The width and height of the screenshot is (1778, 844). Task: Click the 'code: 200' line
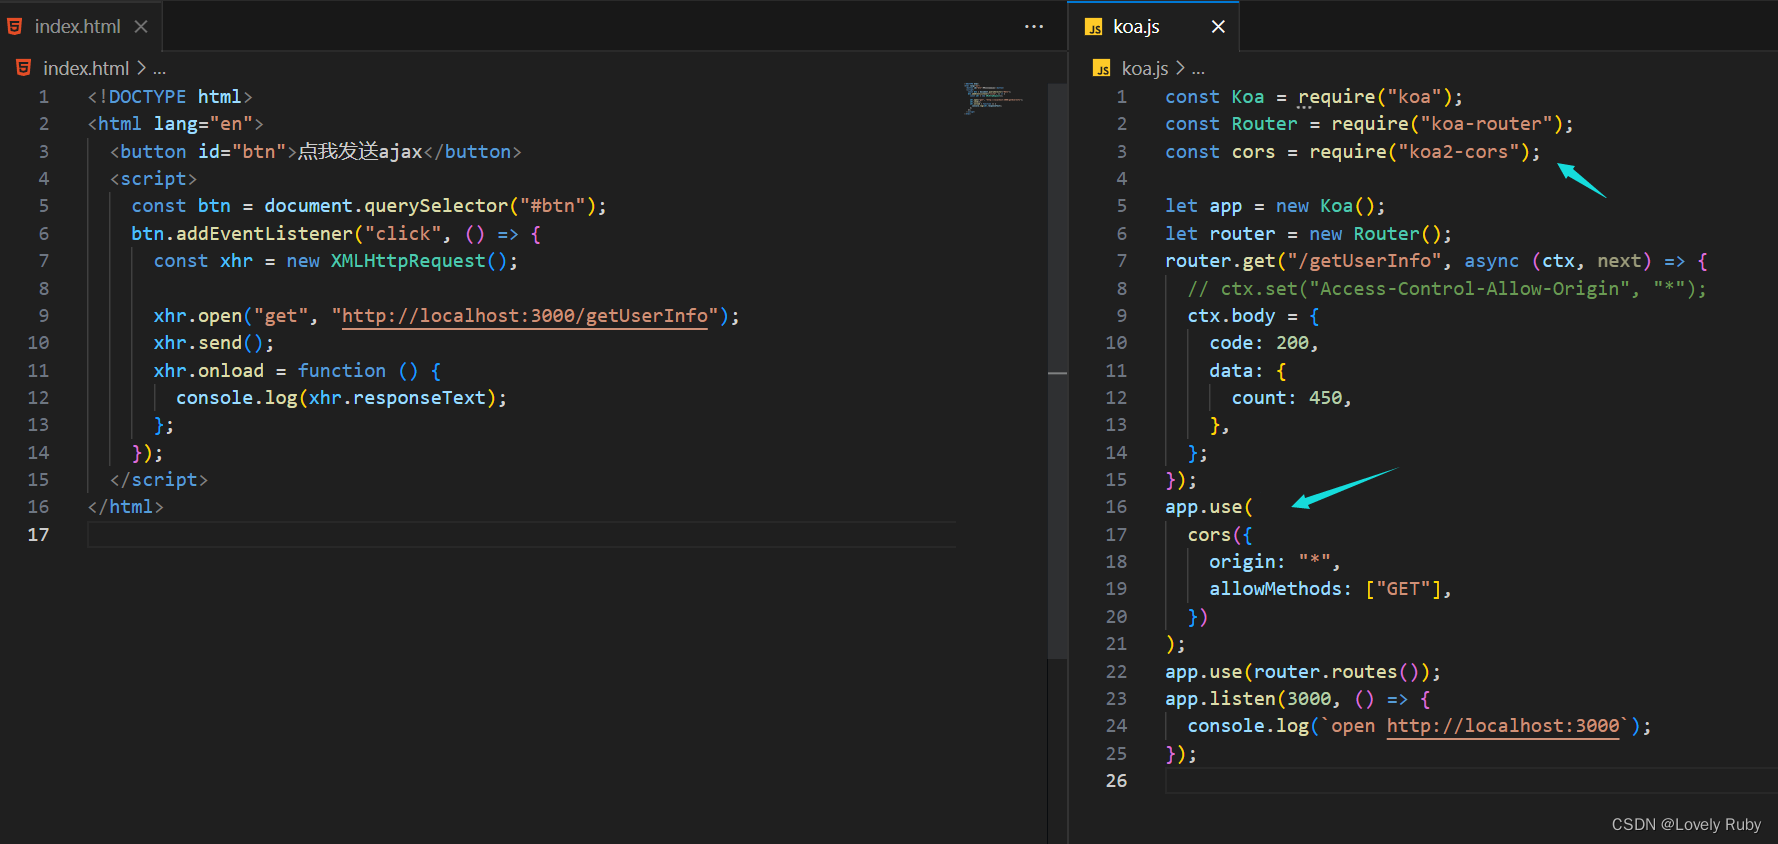point(1264,343)
